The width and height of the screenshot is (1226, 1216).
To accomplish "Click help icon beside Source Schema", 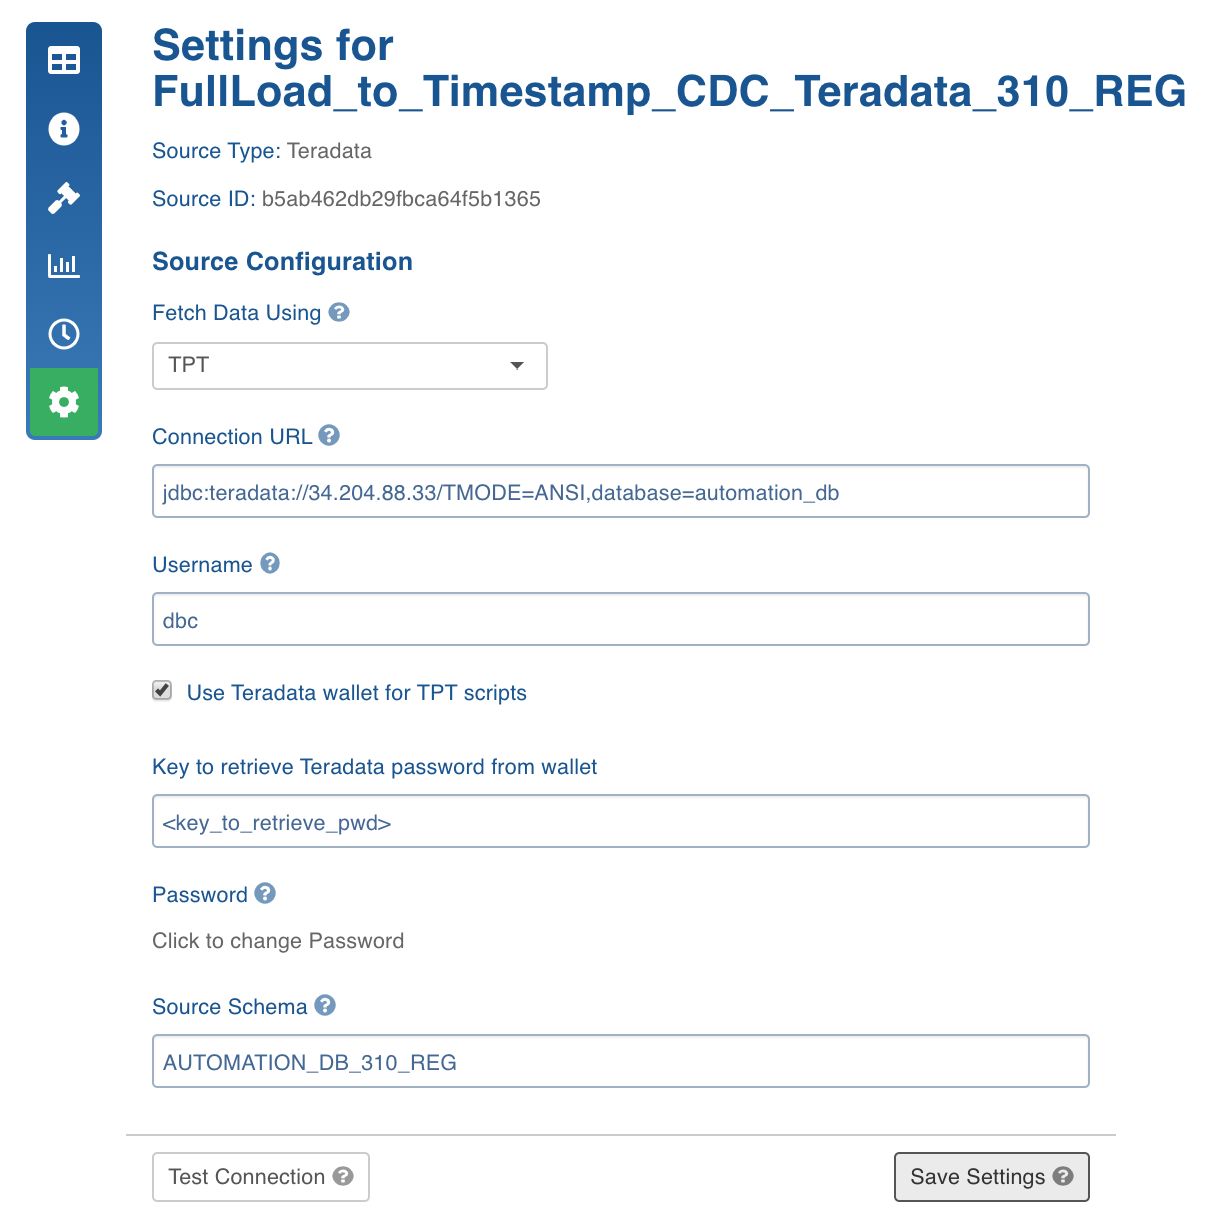I will [x=325, y=1005].
